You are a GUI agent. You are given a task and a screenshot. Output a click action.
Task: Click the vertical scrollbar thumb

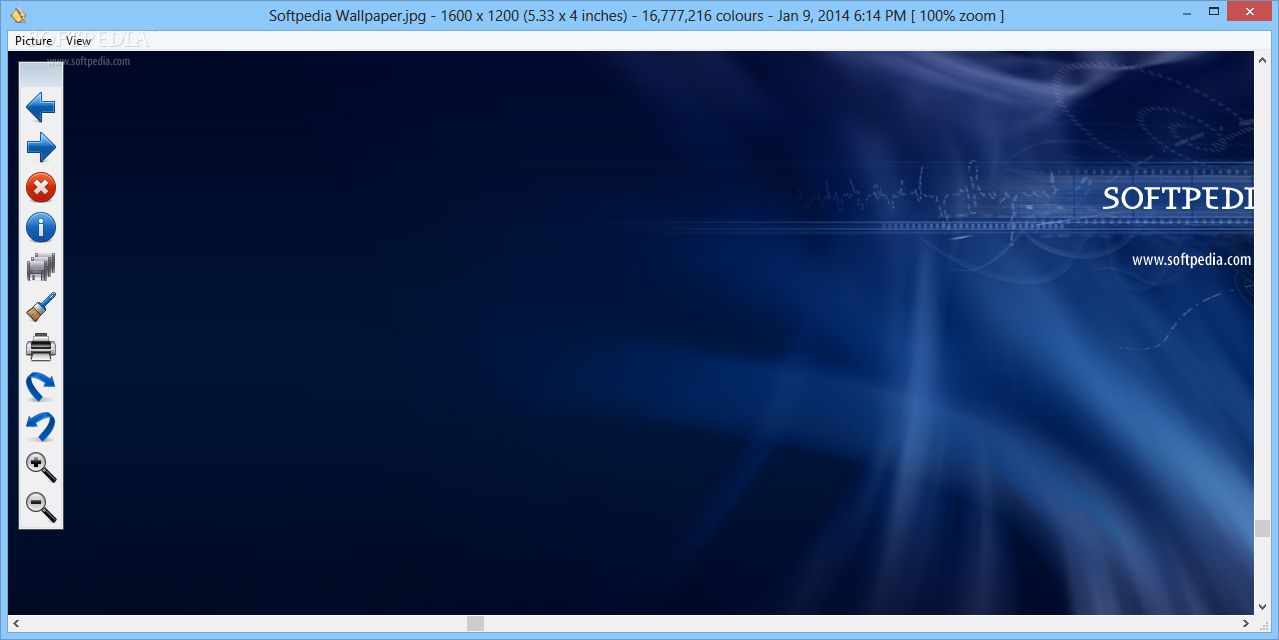(x=1262, y=529)
